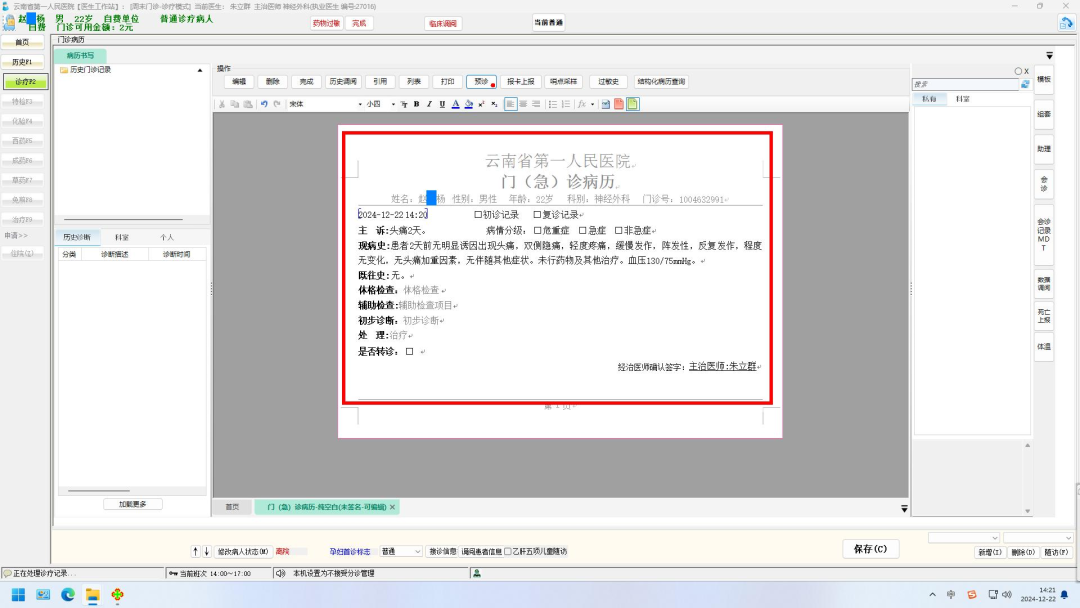The width and height of the screenshot is (1080, 608).
Task: Check the 危重症 checkbox
Action: tap(537, 231)
